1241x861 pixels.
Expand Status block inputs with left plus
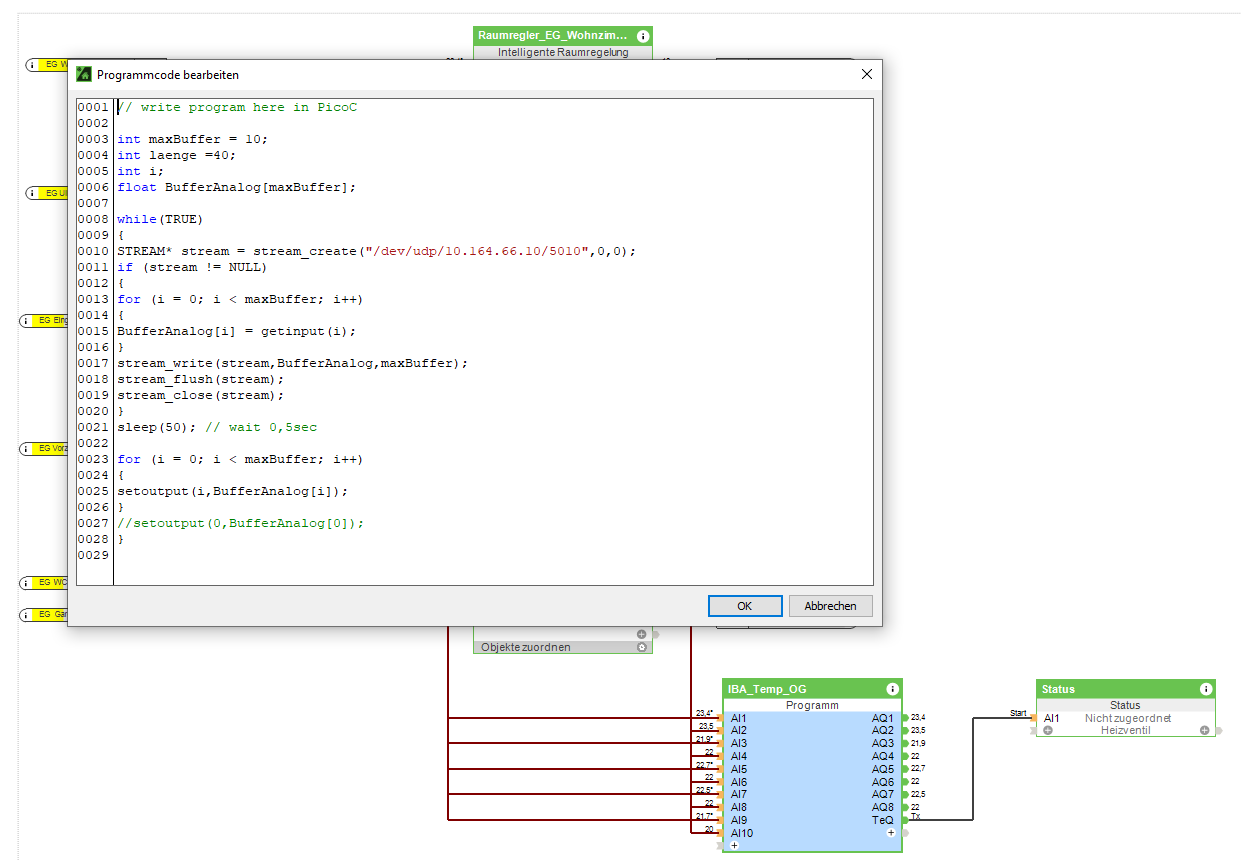1048,731
